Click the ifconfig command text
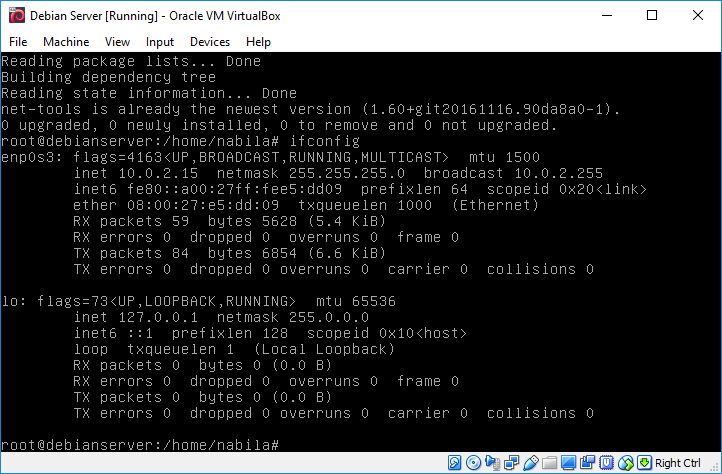The width and height of the screenshot is (722, 474). 325,141
